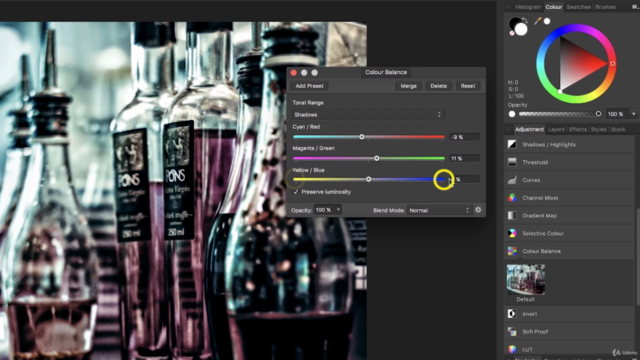Open the Blend Mode Normal dropdown

440,210
